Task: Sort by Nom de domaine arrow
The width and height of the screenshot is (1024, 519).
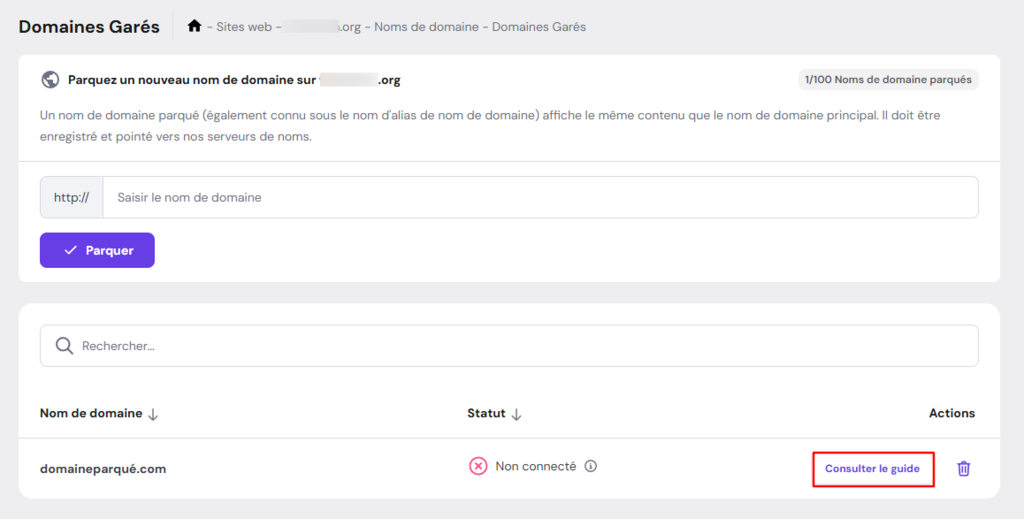Action: (x=153, y=414)
